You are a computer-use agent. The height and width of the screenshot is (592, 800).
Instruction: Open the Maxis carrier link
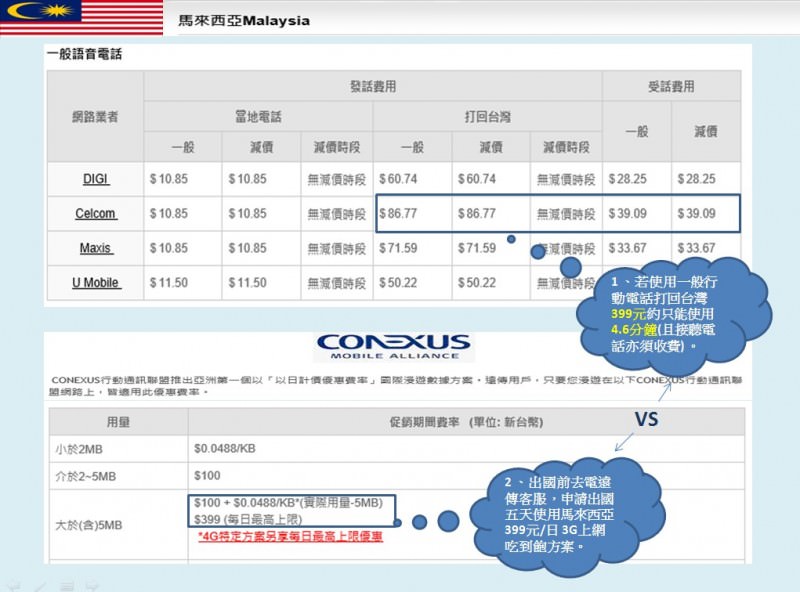96,248
